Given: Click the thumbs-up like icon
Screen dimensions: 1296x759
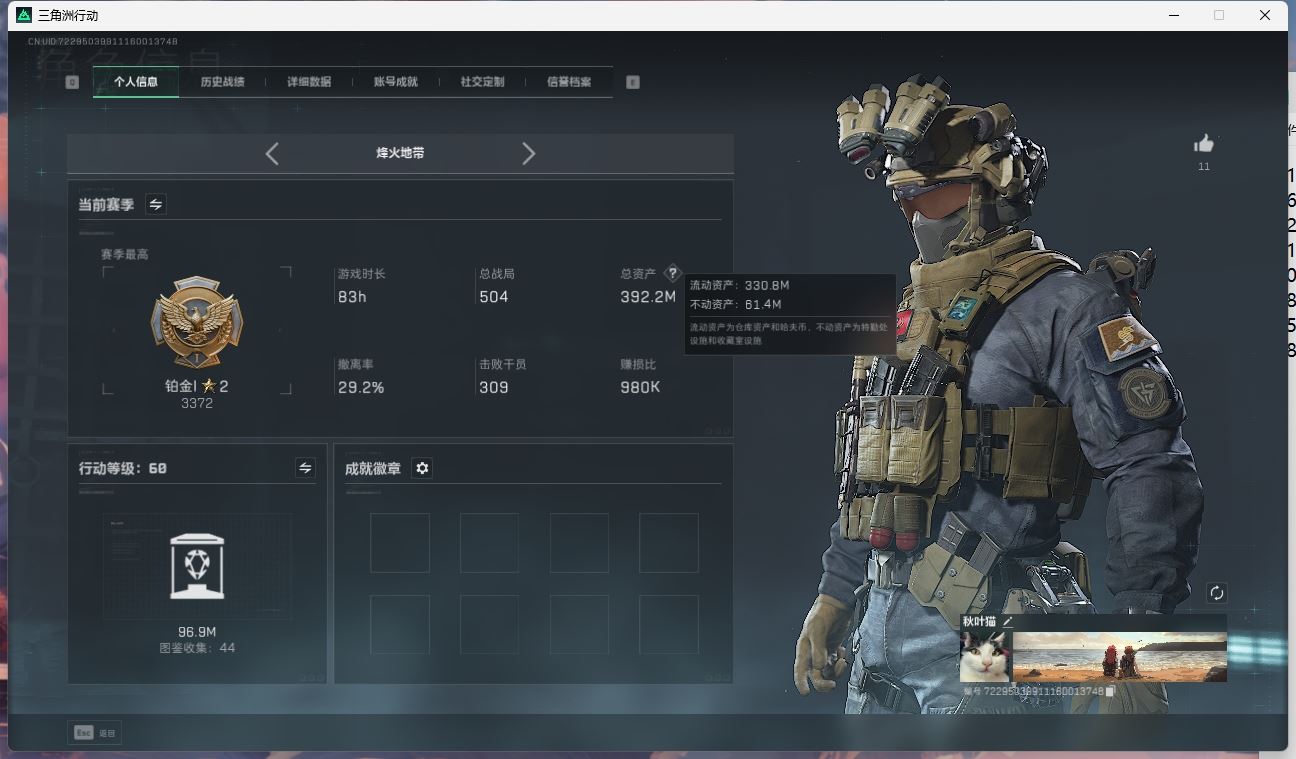Looking at the screenshot, I should (x=1204, y=144).
